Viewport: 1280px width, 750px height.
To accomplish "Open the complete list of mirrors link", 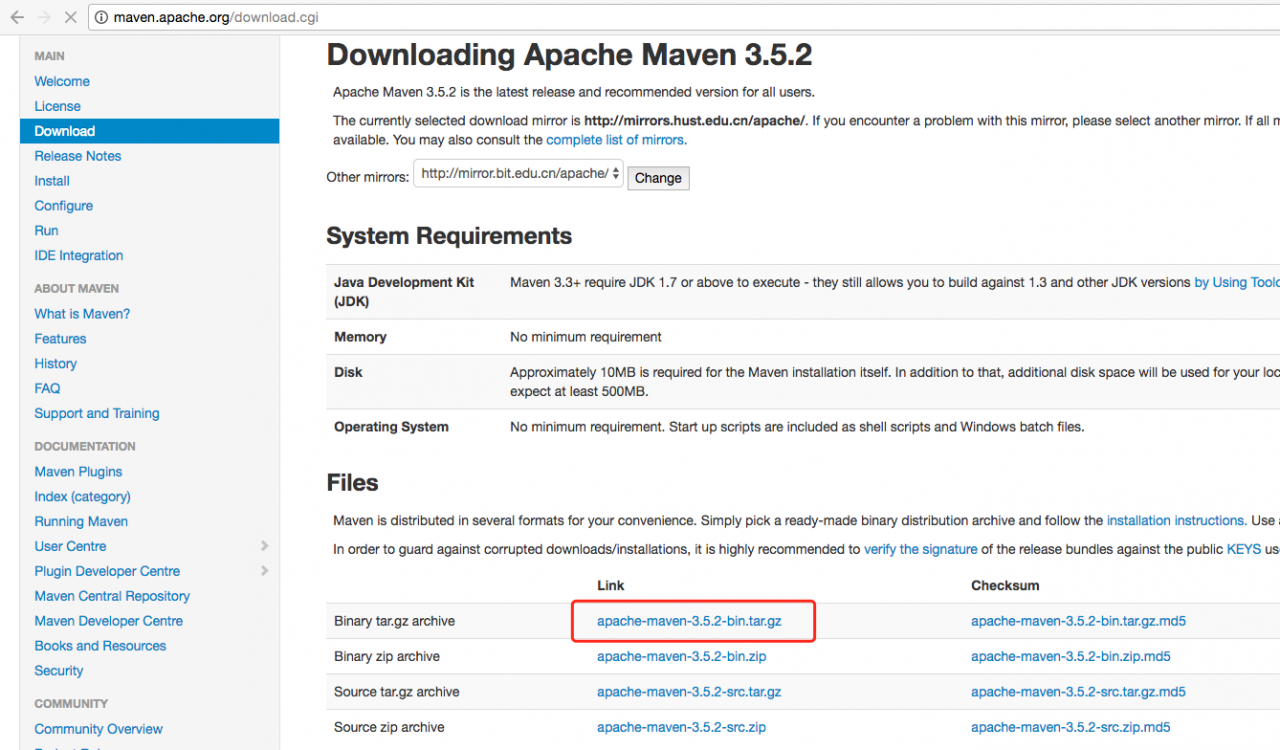I will pyautogui.click(x=615, y=140).
